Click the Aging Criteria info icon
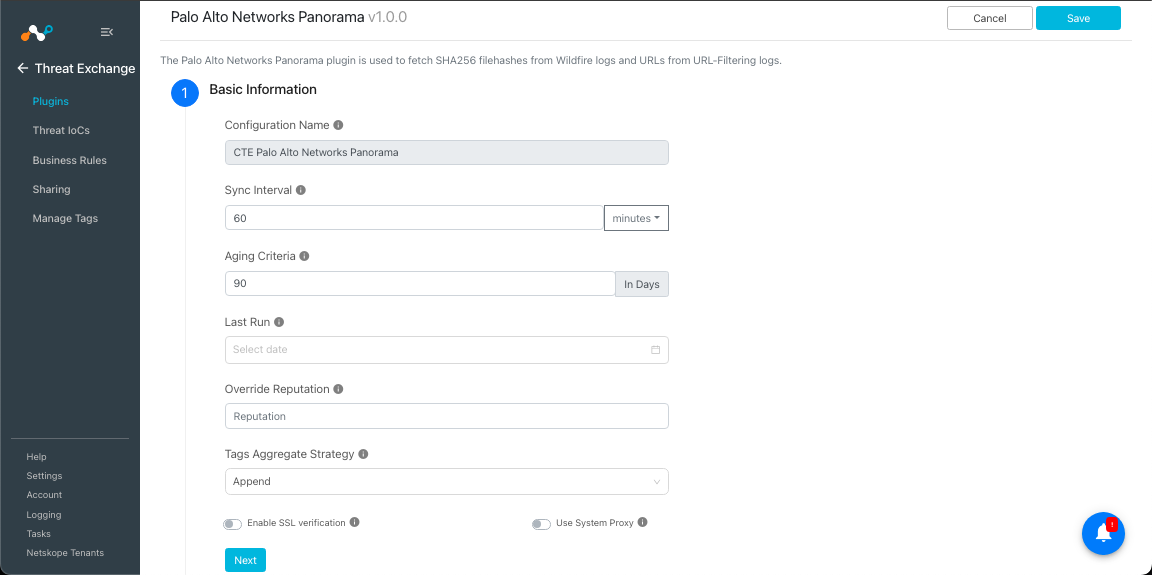Screen dimensions: 1152x575 (304, 256)
